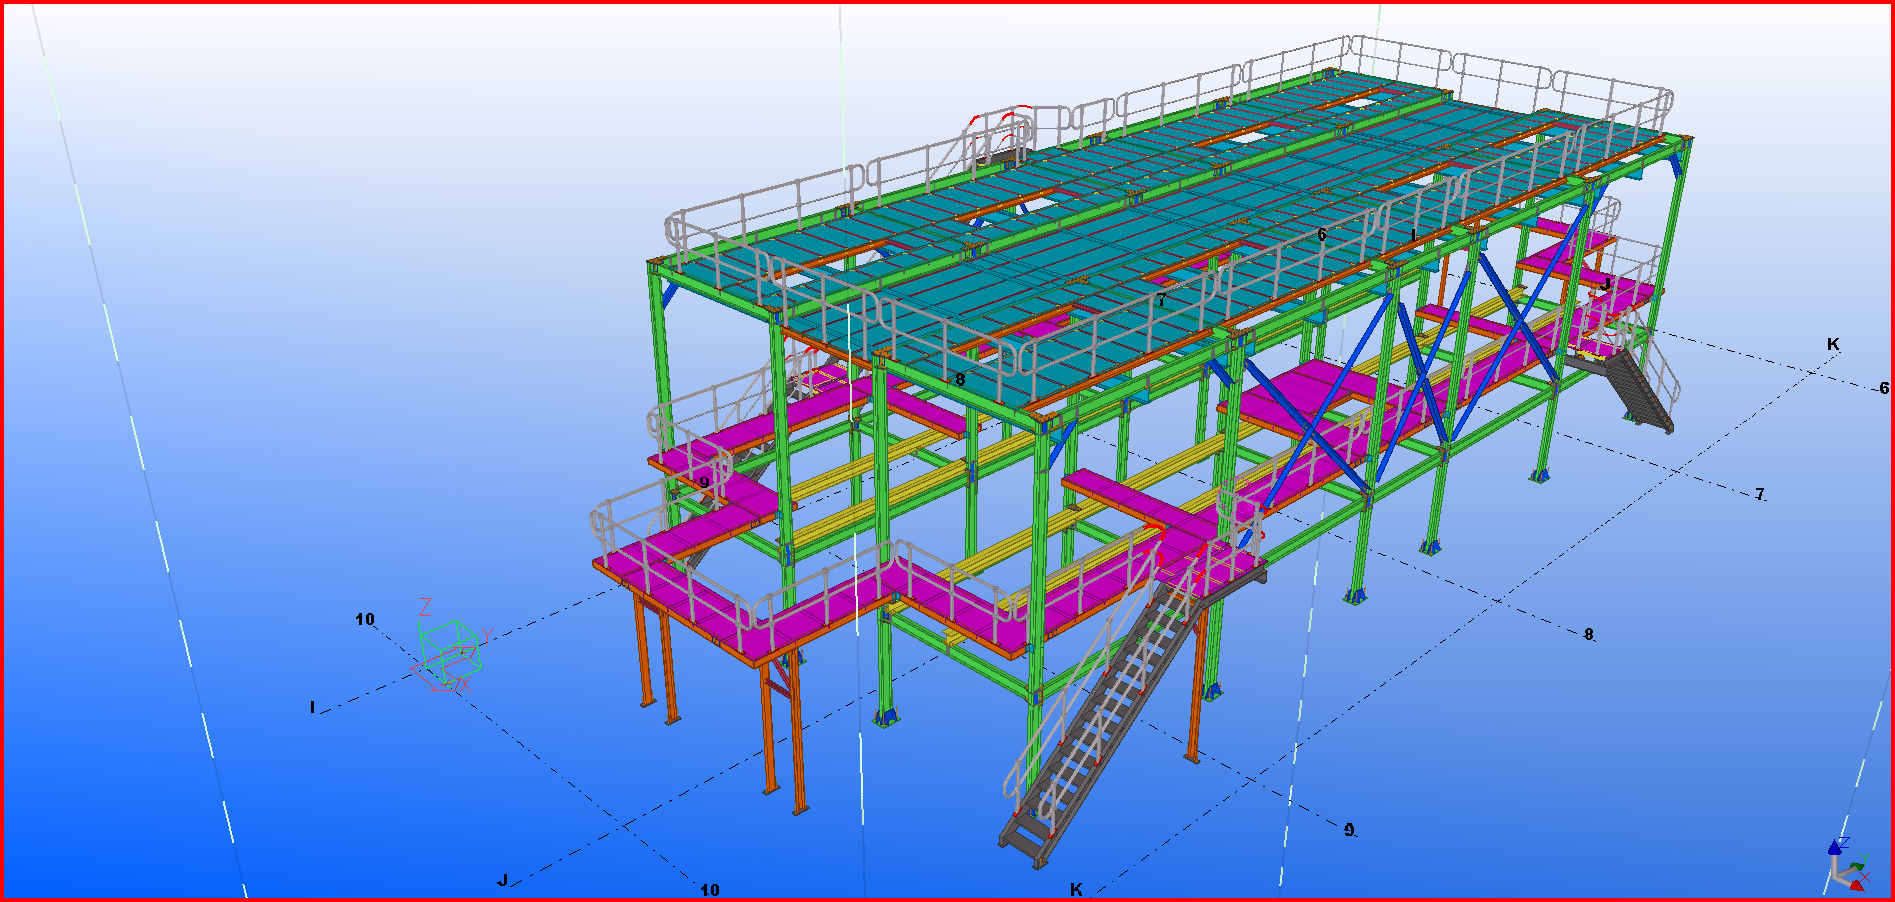Click grid label J at bottom left
Viewport: 1895px width, 902px height.
[503, 880]
